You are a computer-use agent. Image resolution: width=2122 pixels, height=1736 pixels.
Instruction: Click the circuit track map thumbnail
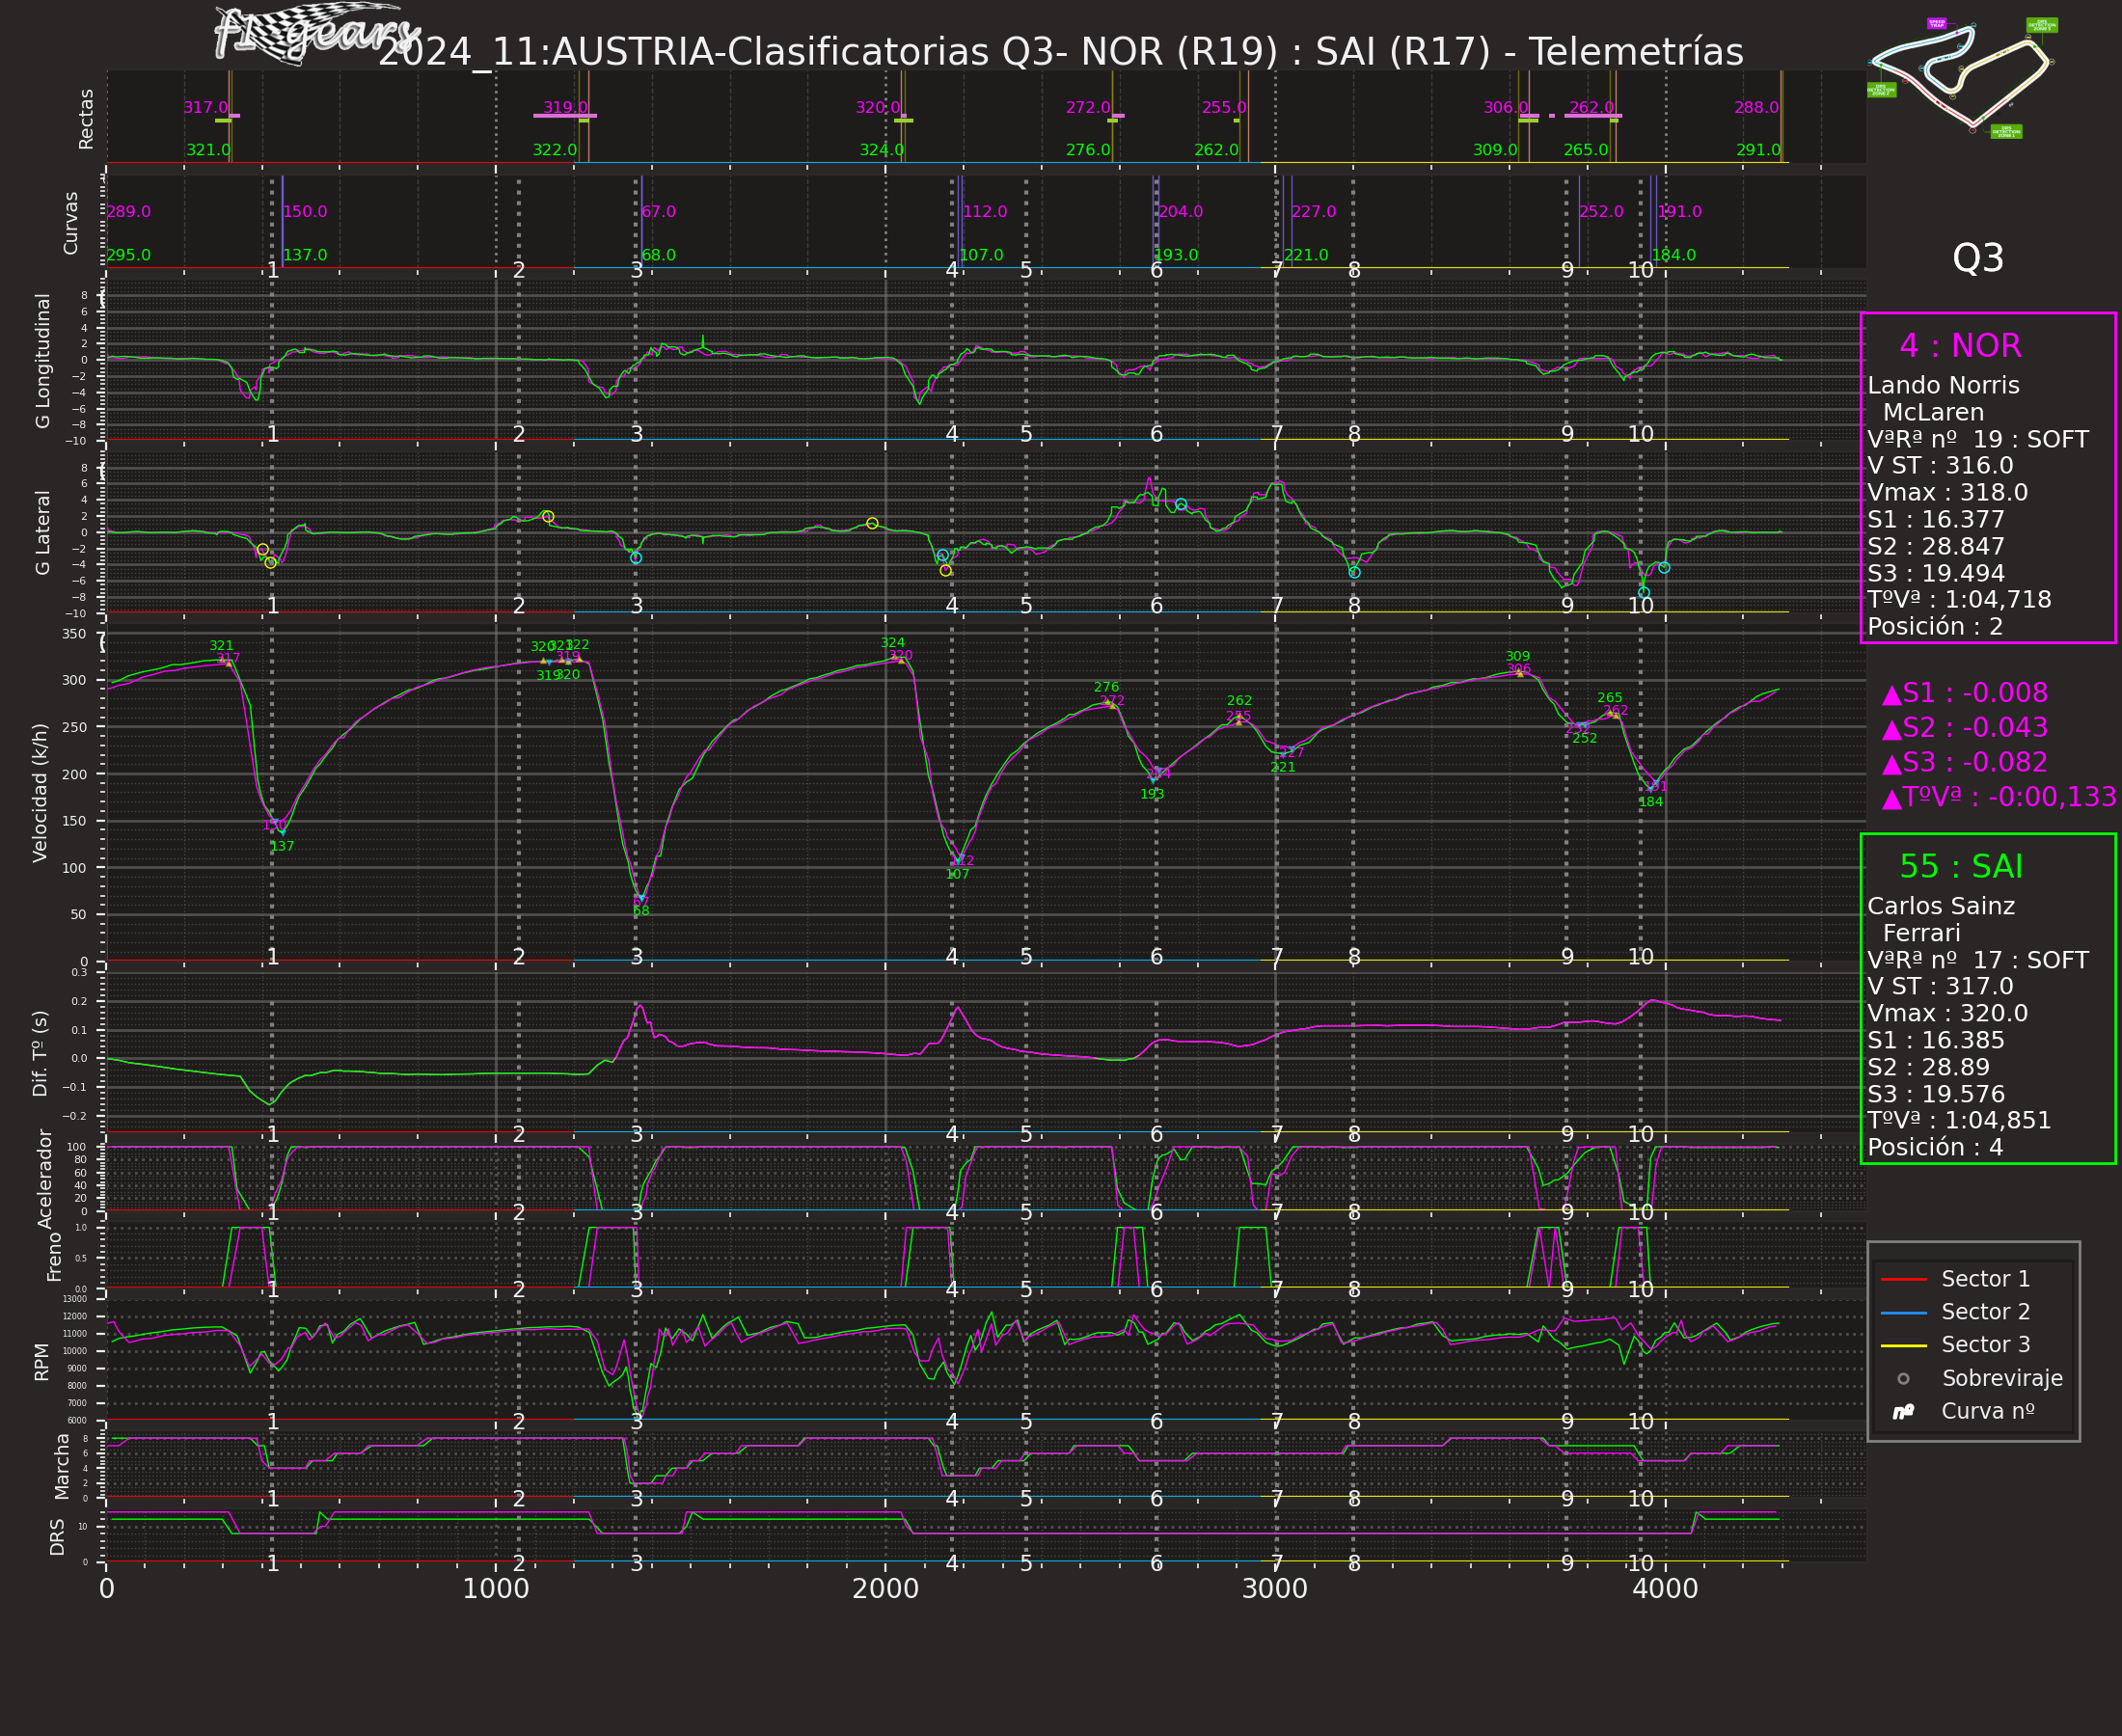[x=1960, y=75]
